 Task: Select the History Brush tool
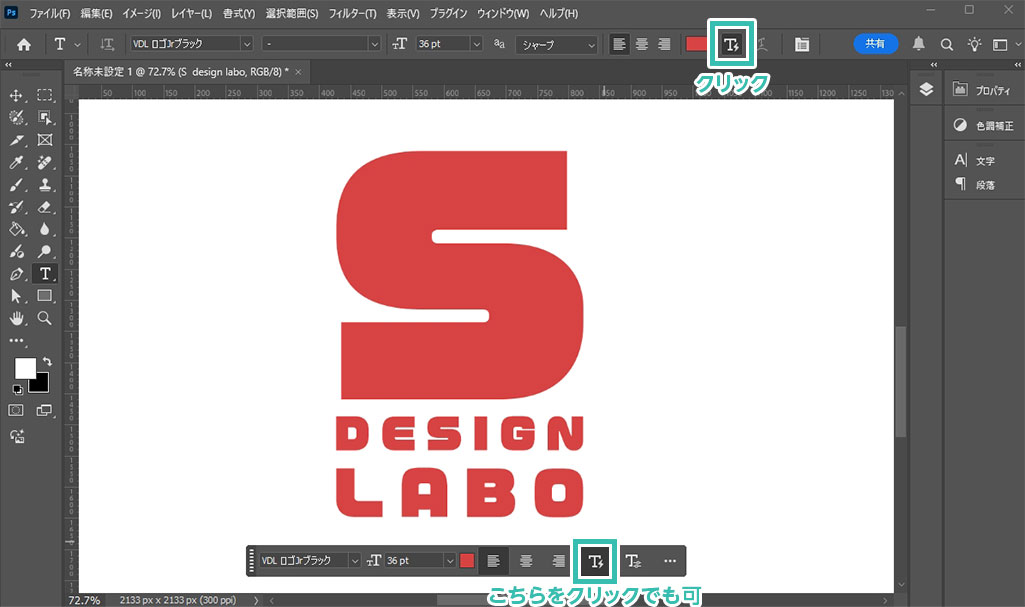click(16, 207)
